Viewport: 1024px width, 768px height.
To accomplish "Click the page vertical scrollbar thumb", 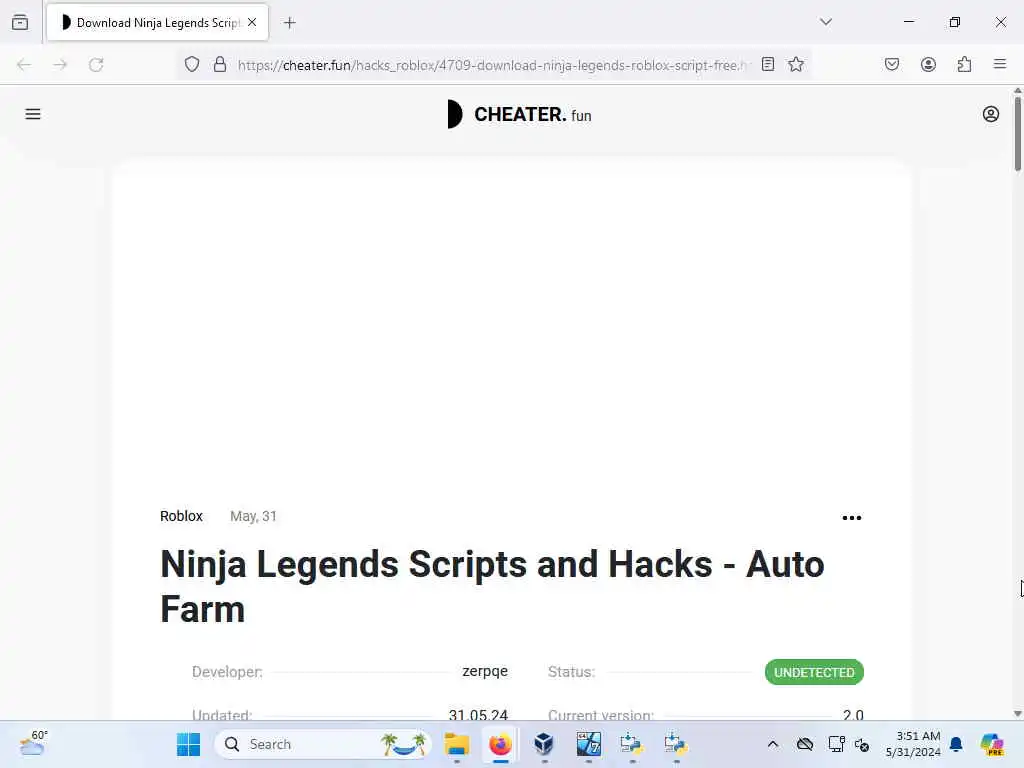I will click(1017, 134).
